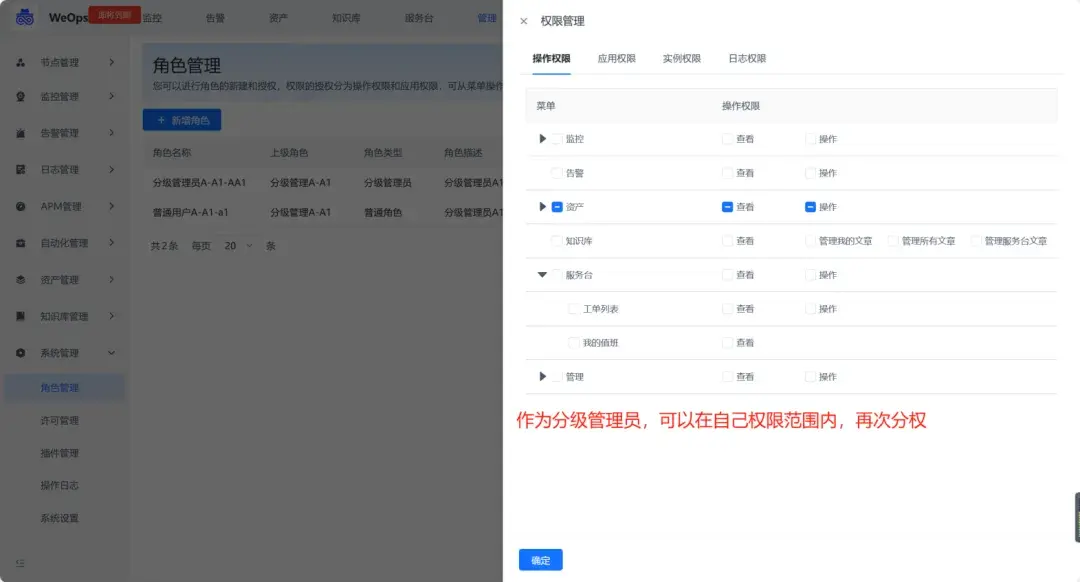
Task: Close the 权限管理 panel with X
Action: [523, 21]
